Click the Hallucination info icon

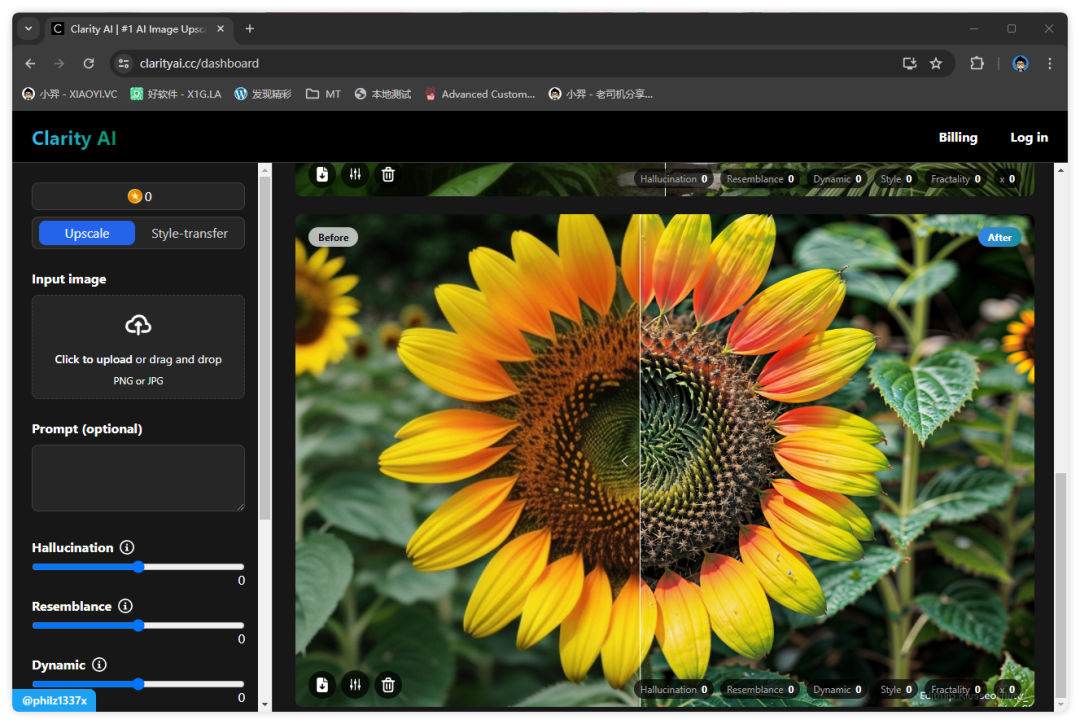tap(127, 548)
